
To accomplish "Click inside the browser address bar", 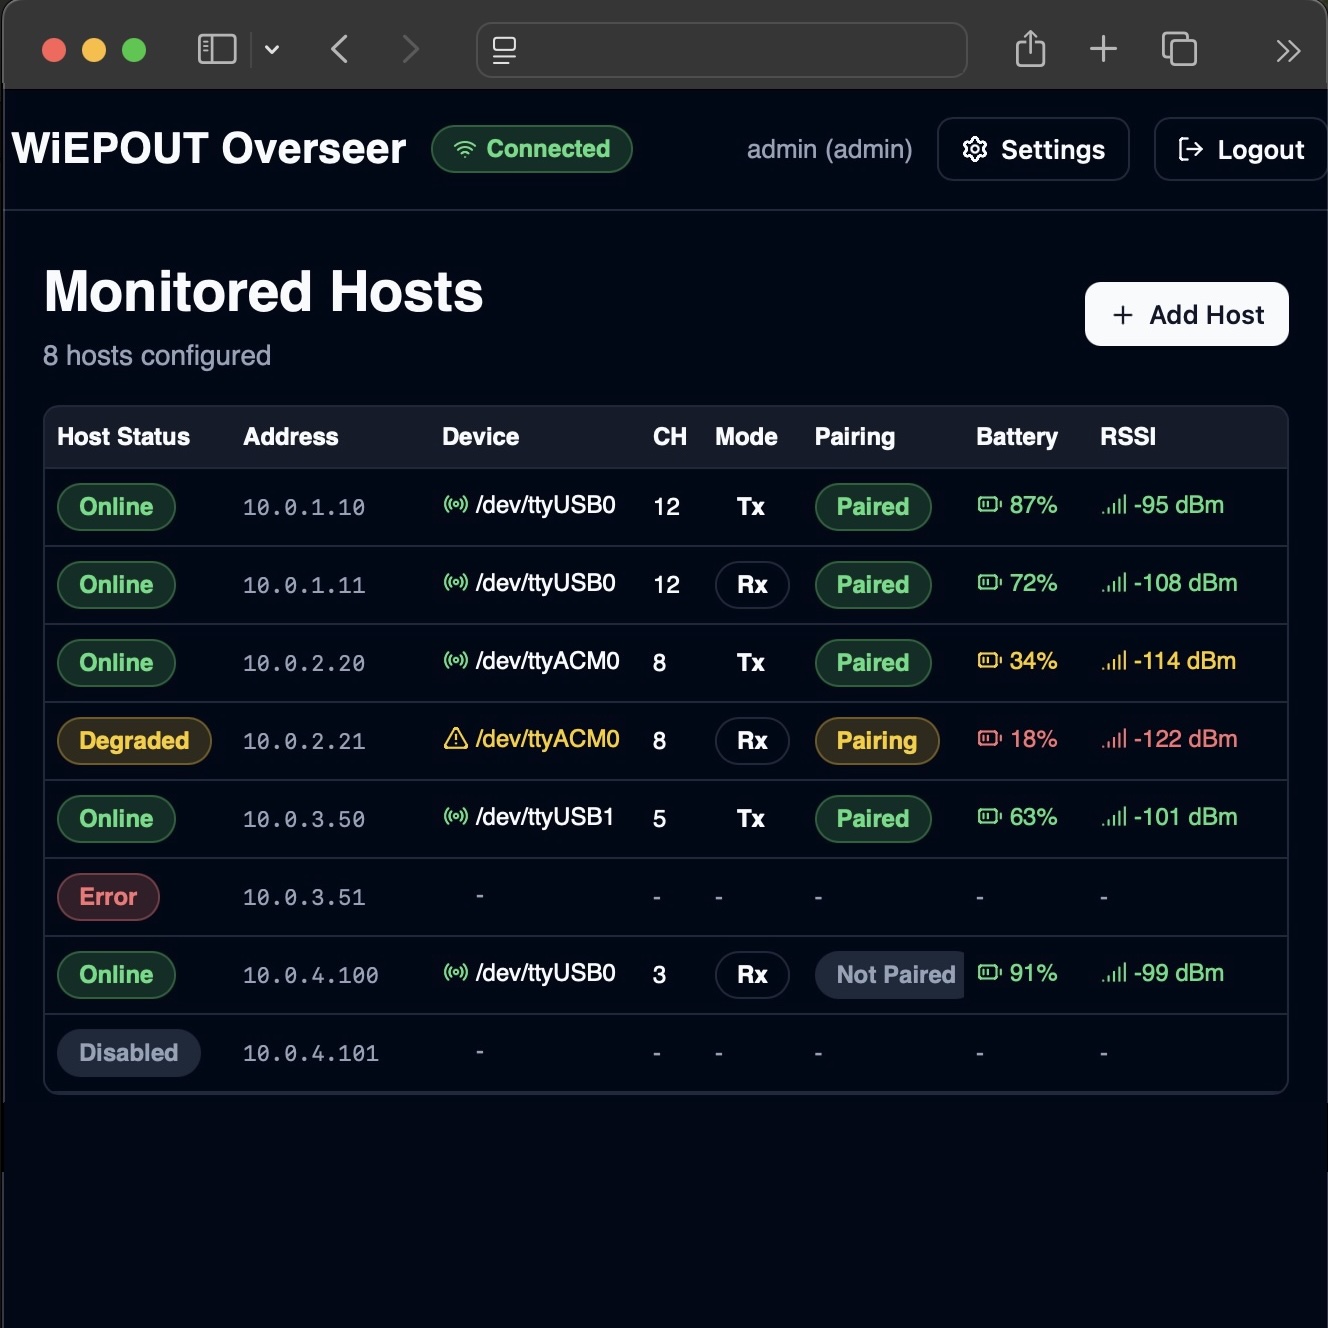I will pyautogui.click(x=721, y=50).
